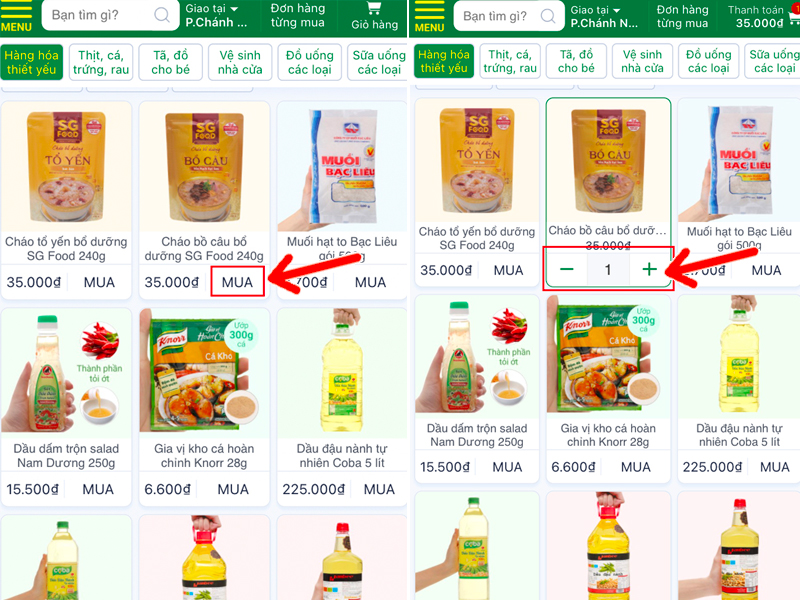Select the Thịt, cá, trứng, rau tab in the left screenshot
The height and width of the screenshot is (600, 800).
101,62
